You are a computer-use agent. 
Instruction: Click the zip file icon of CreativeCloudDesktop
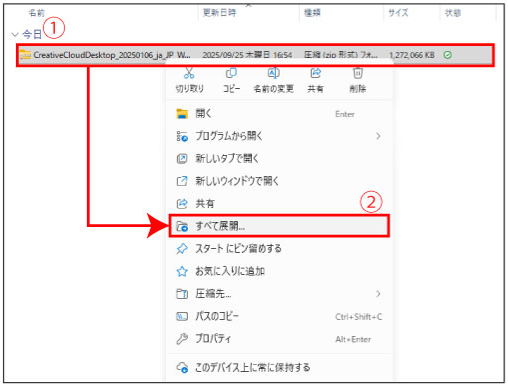click(x=25, y=55)
